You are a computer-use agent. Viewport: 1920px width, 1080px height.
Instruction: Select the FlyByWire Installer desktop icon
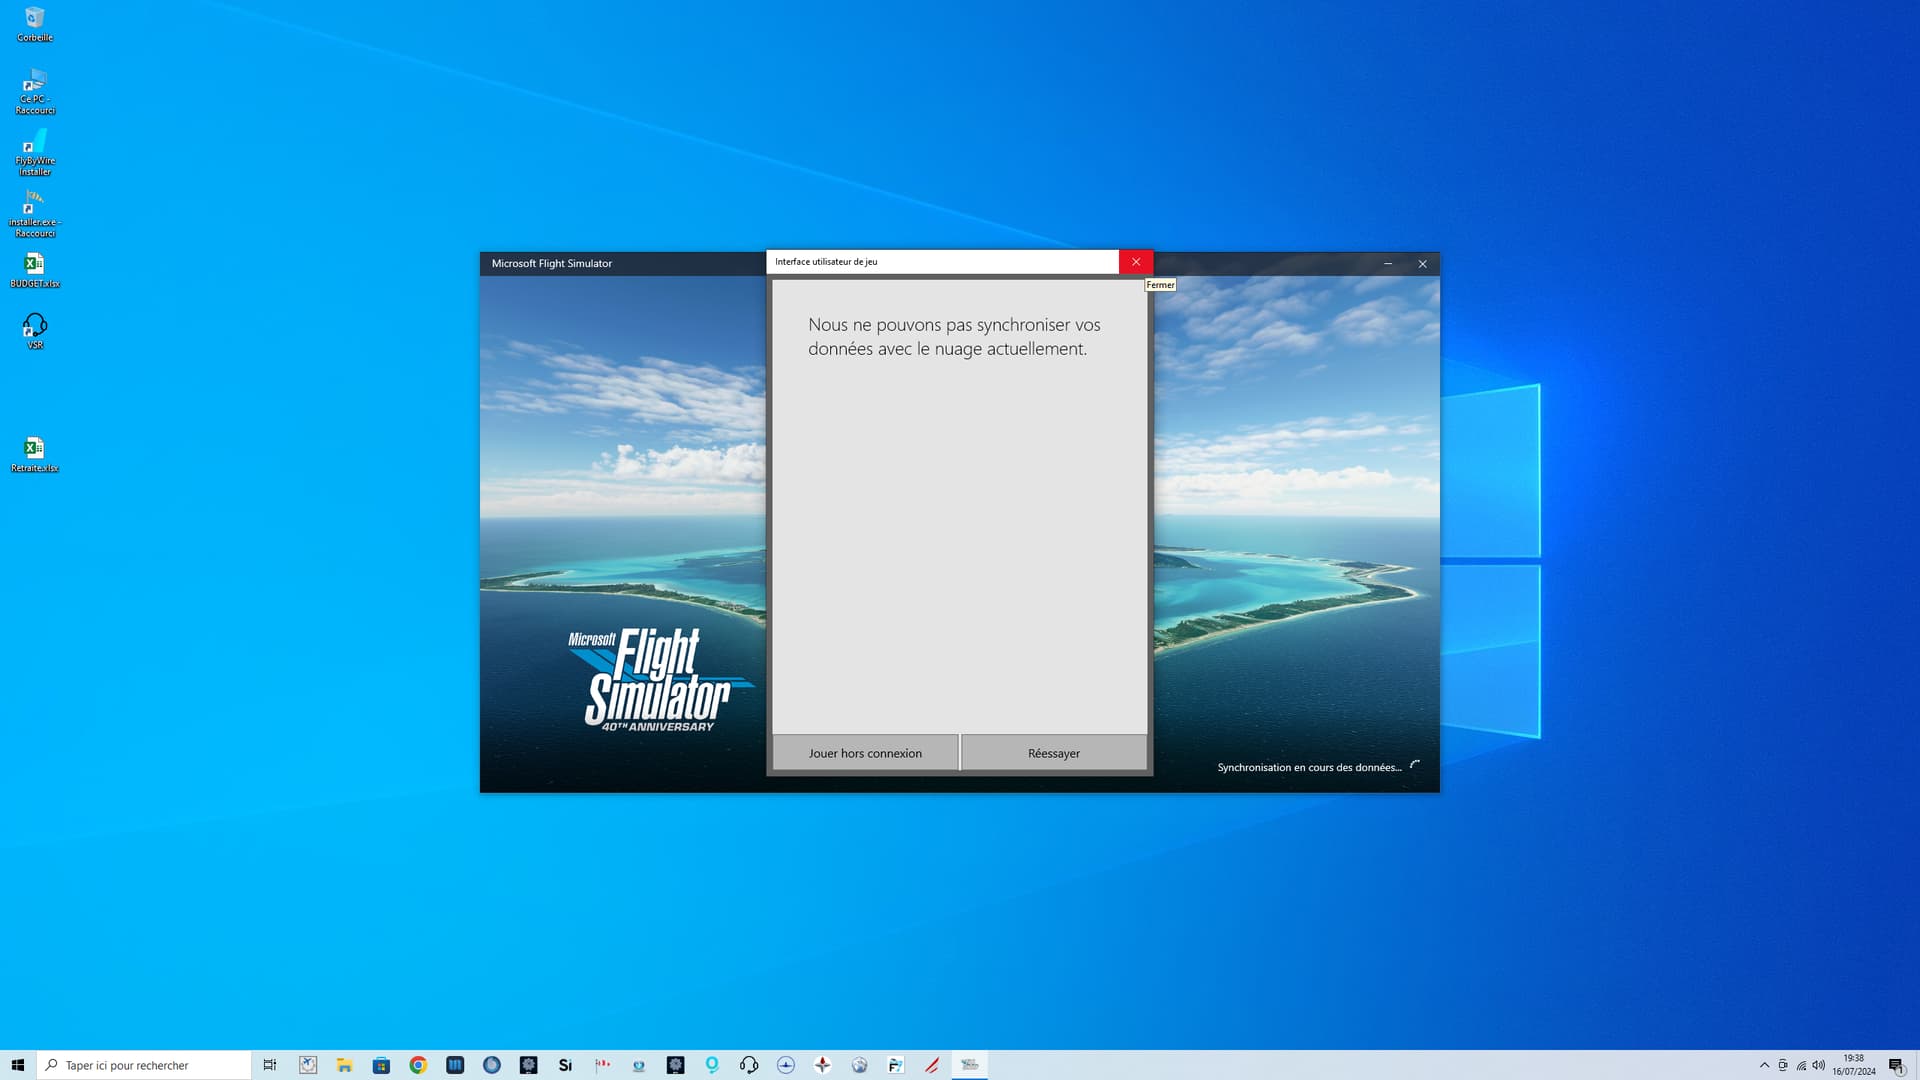[x=35, y=153]
